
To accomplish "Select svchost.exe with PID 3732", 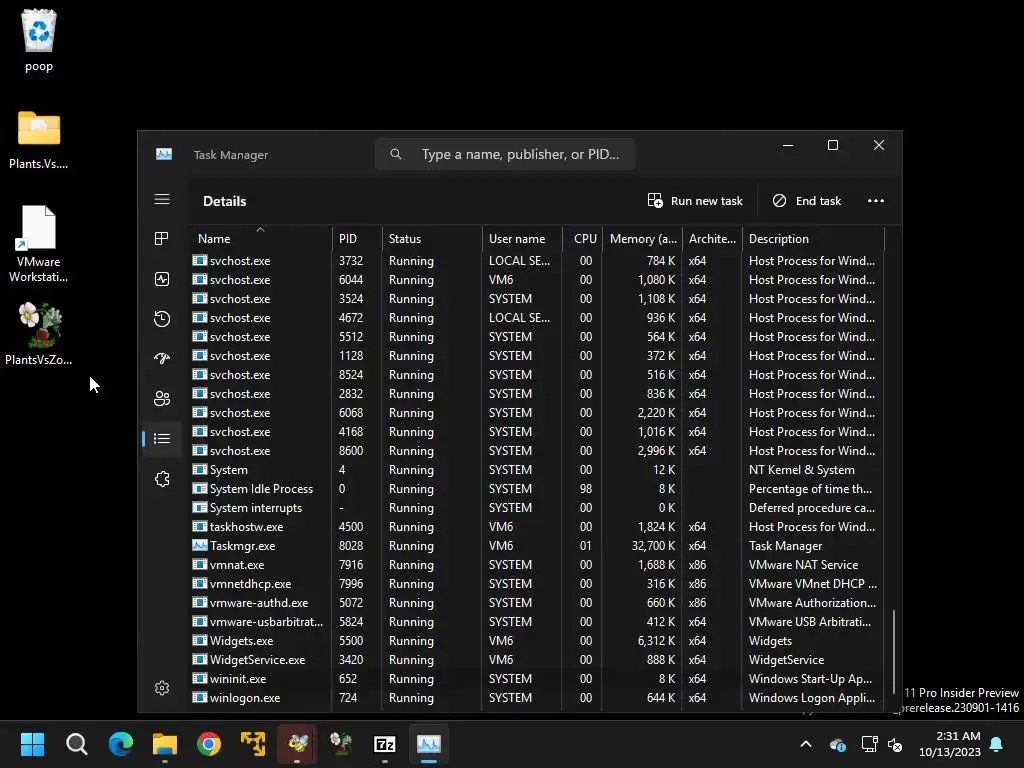I will pos(537,260).
